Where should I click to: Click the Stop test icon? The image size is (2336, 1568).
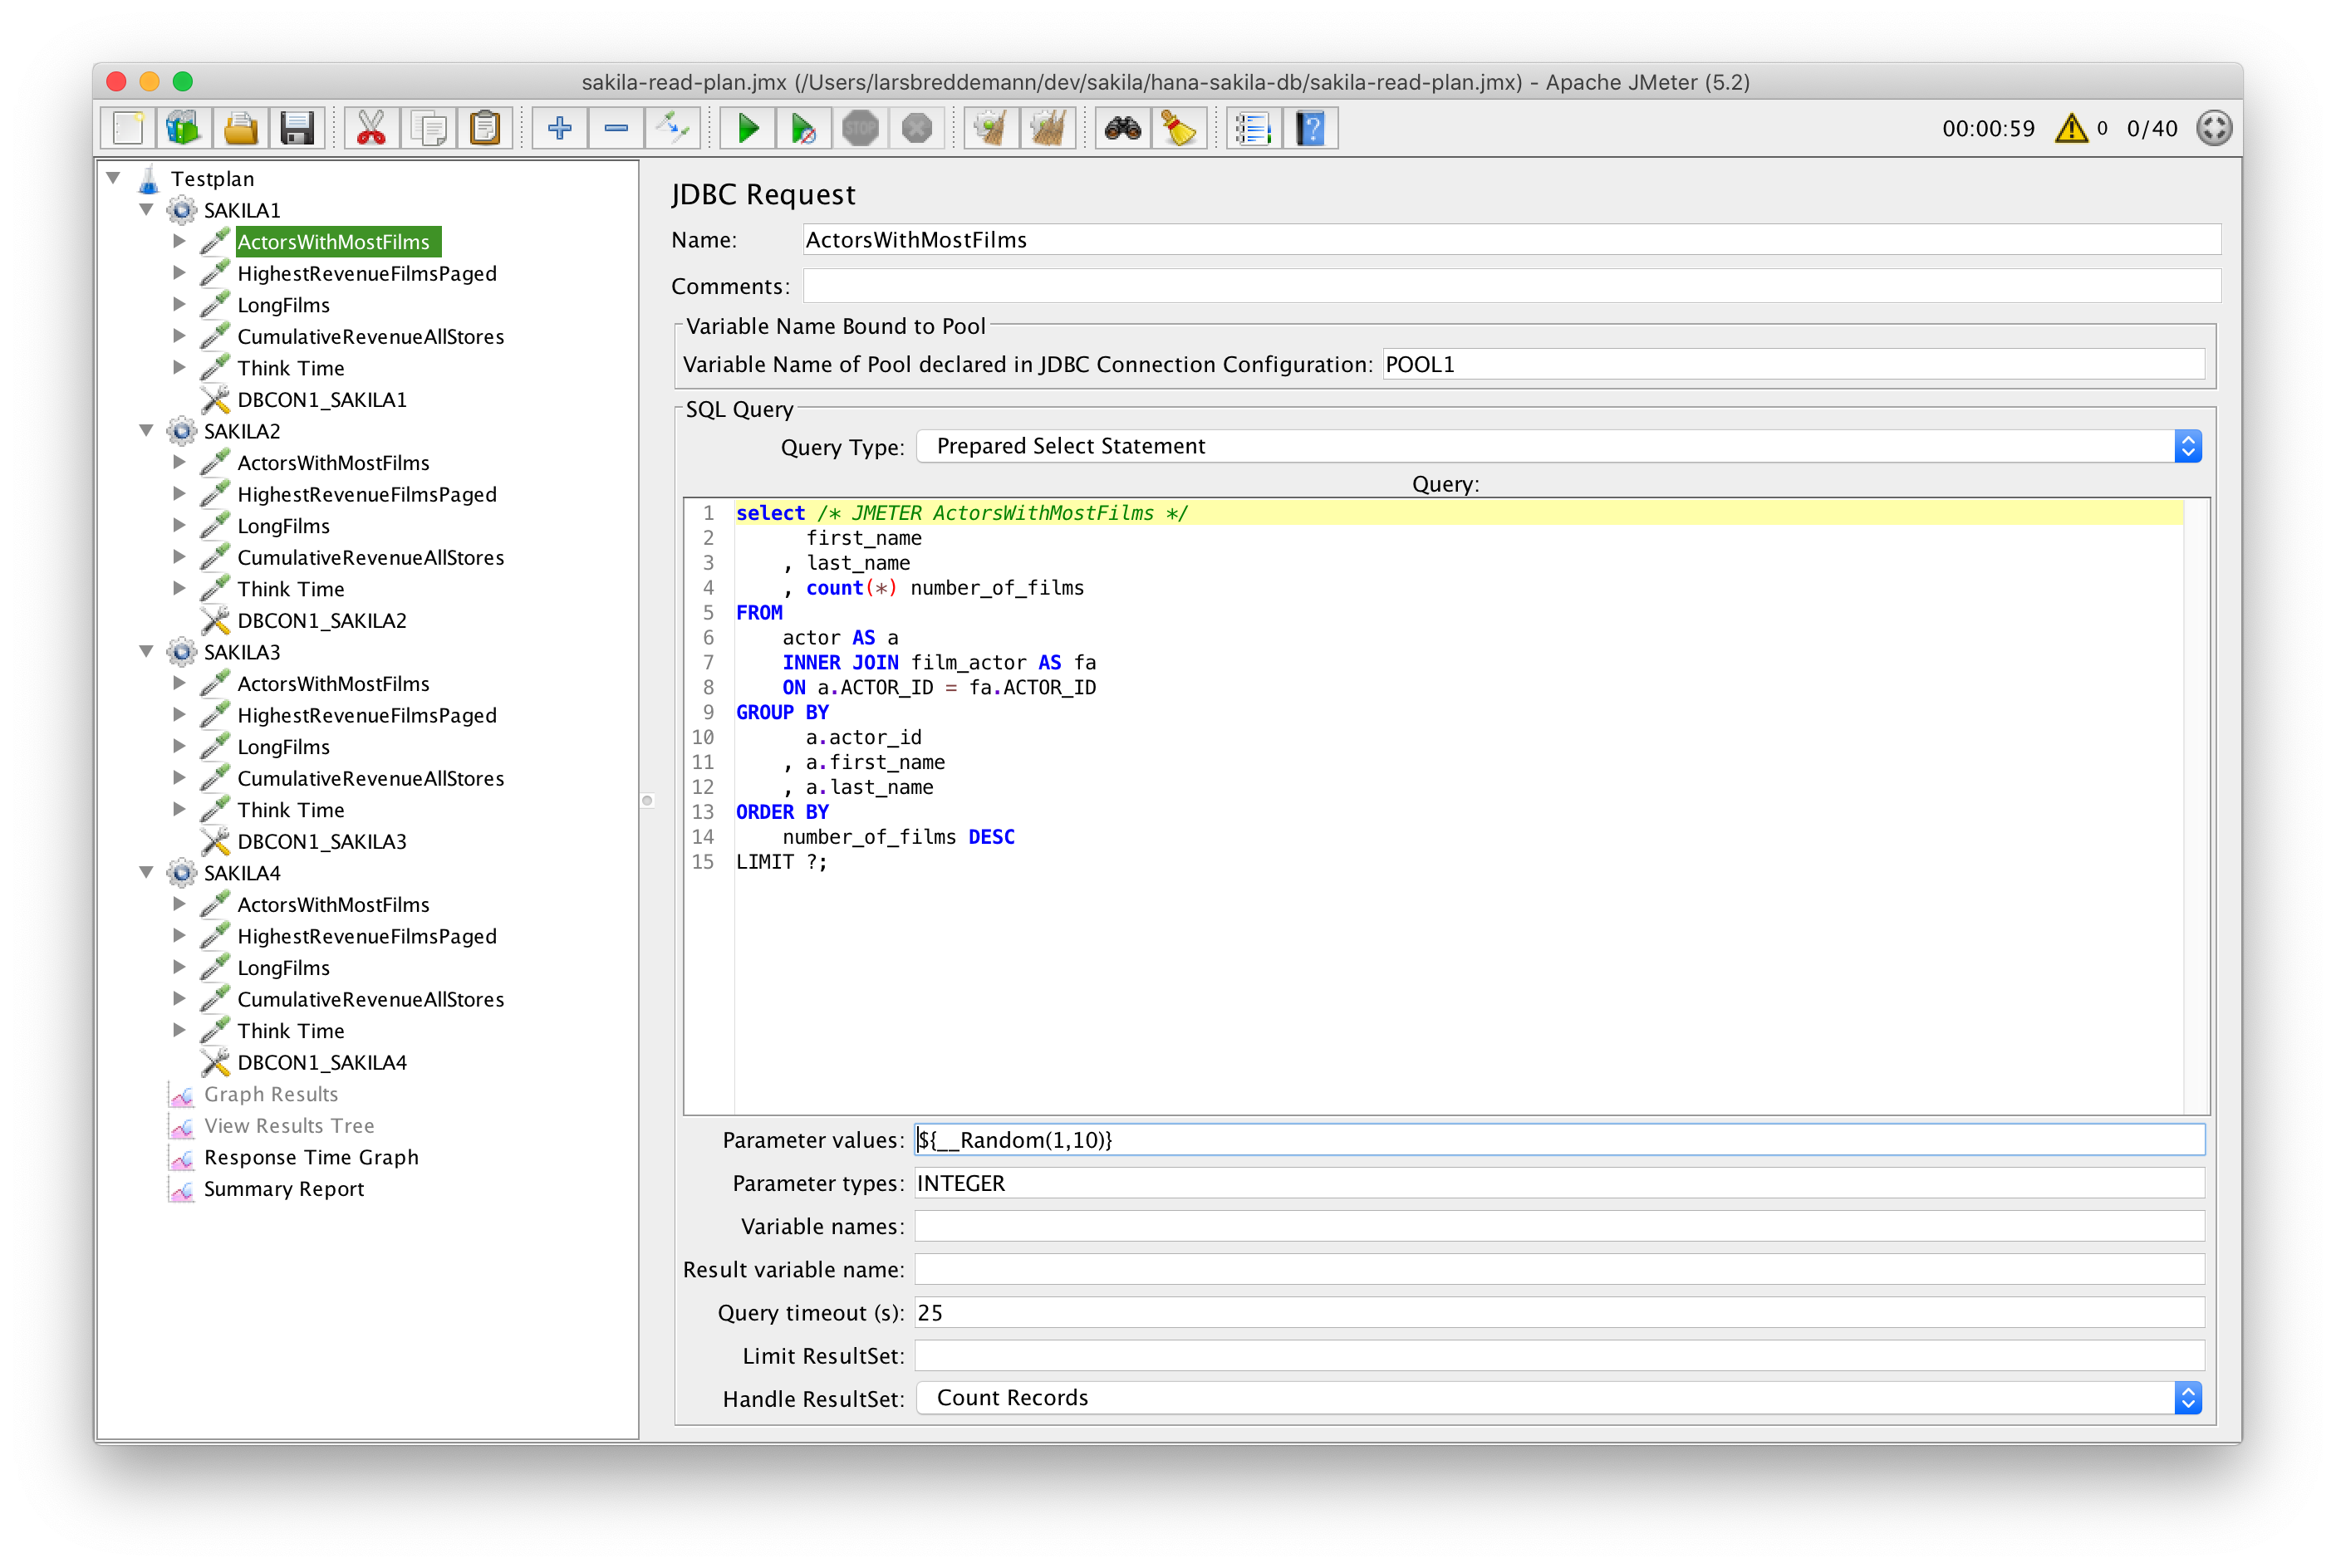(860, 128)
